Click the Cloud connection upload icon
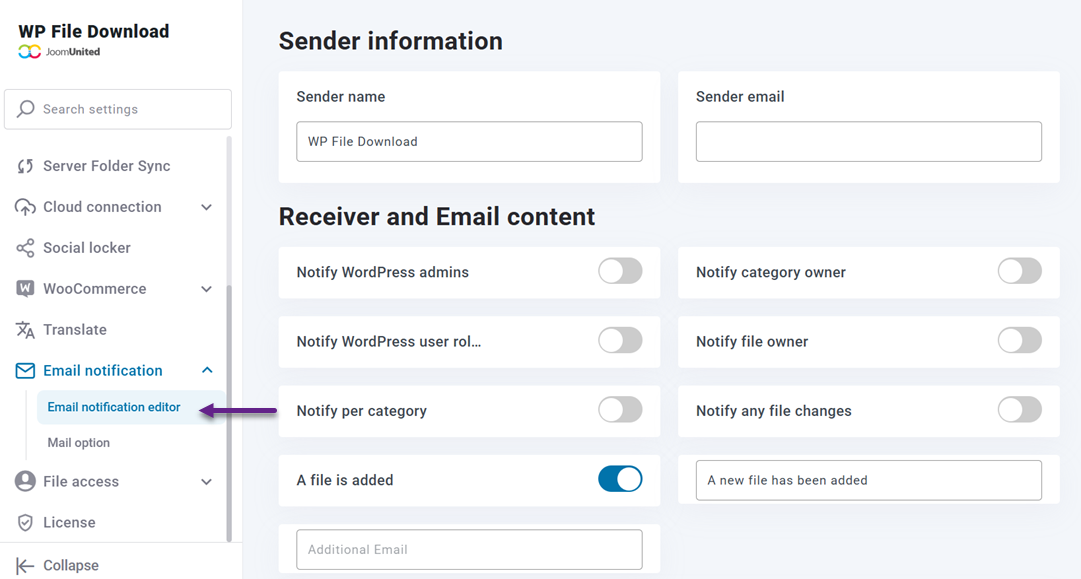The image size is (1081, 579). [25, 207]
